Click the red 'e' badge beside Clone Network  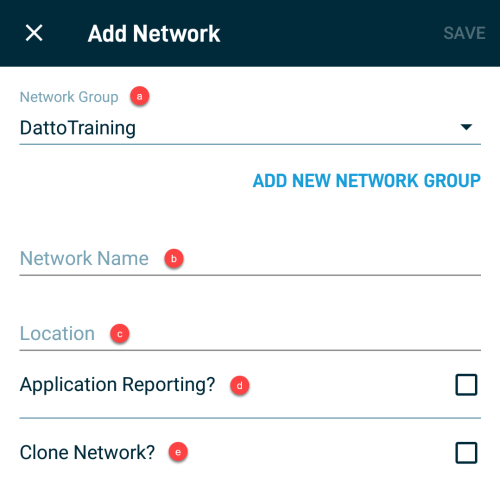[x=178, y=452]
